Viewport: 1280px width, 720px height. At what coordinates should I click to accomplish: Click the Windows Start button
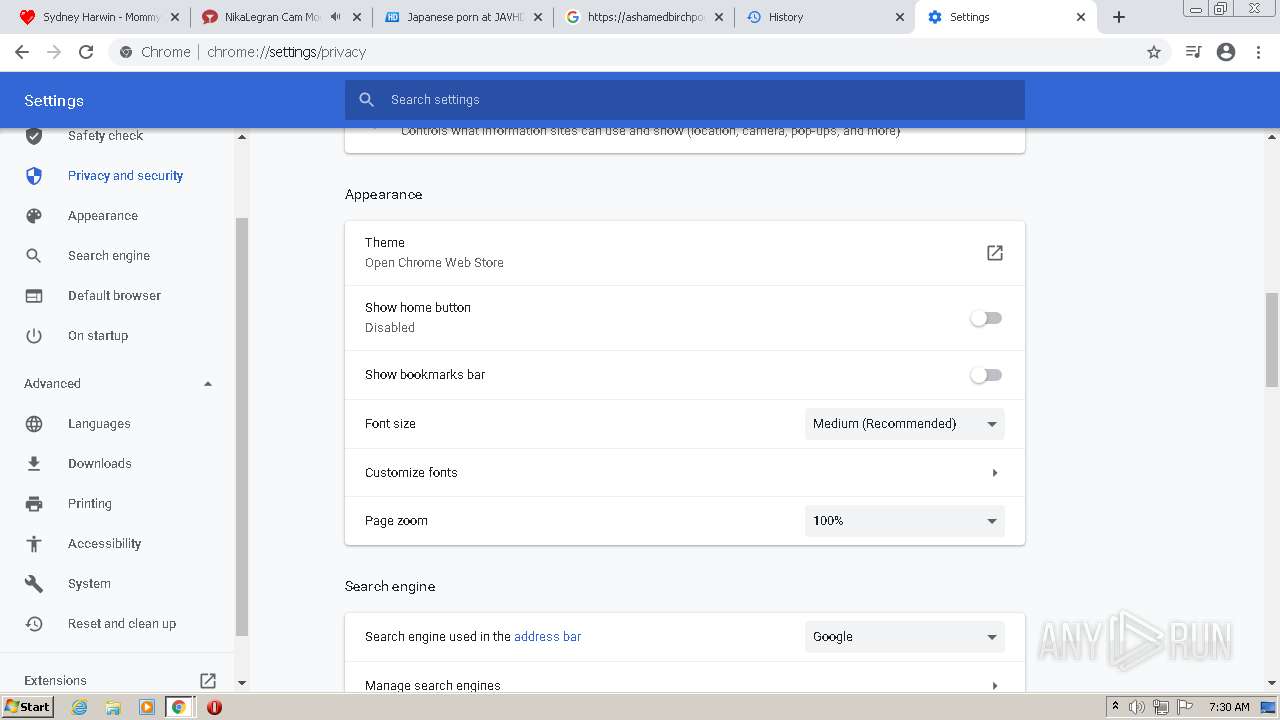click(x=27, y=707)
